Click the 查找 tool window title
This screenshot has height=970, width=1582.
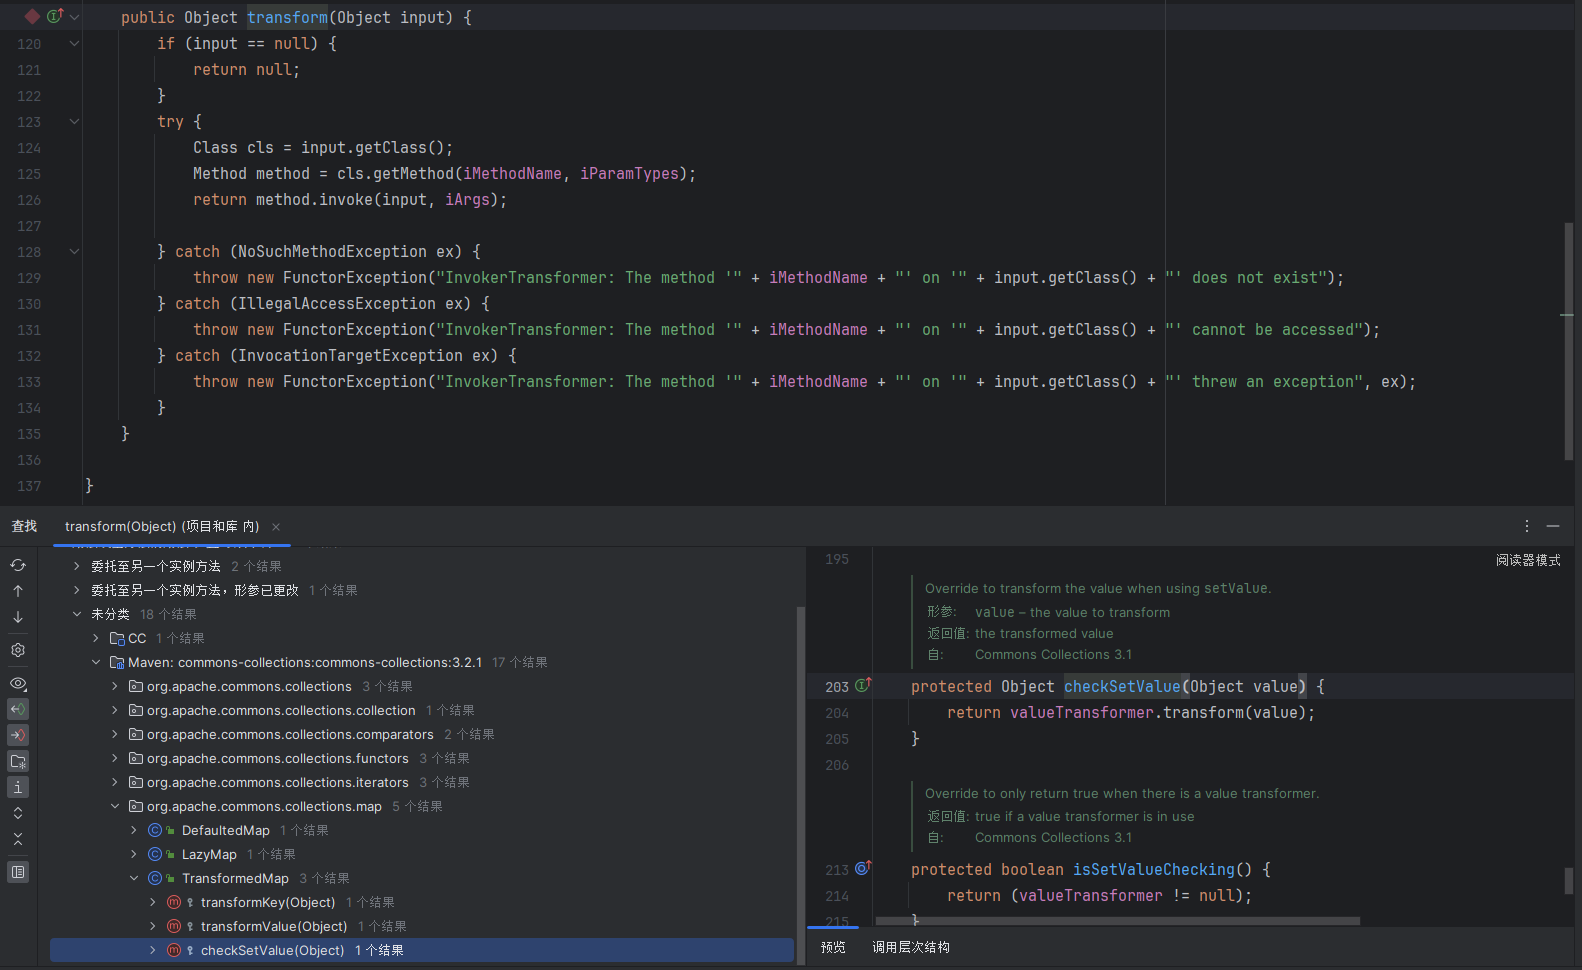(24, 526)
